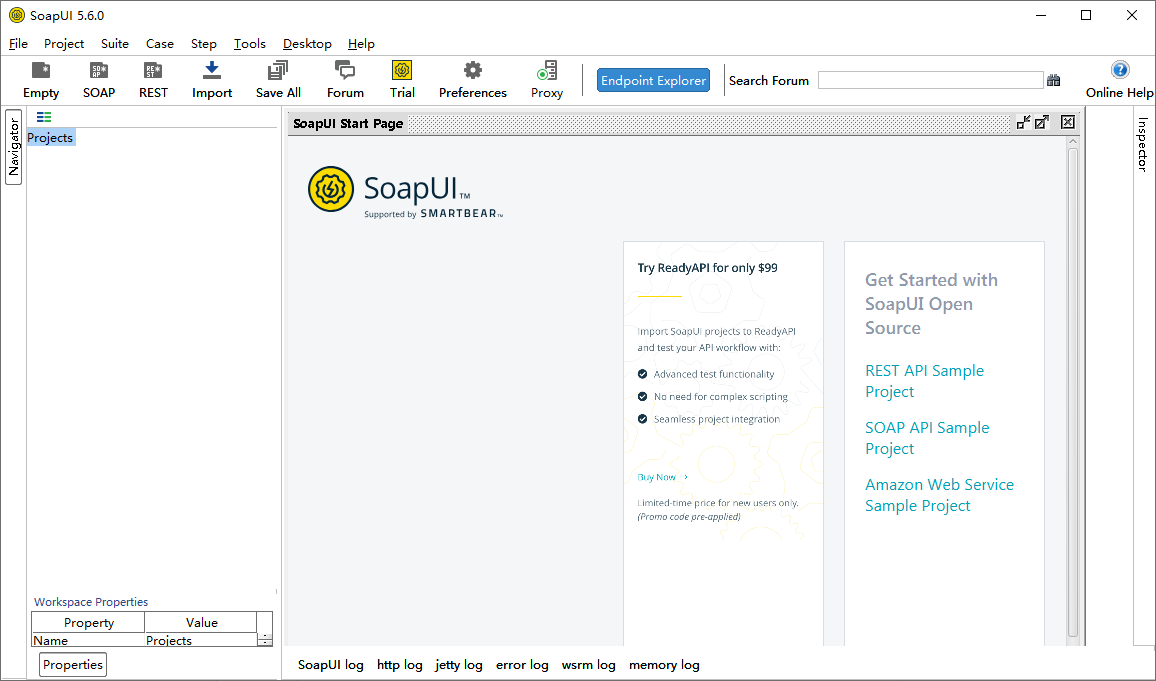Image resolution: width=1156 pixels, height=681 pixels.
Task: Click the properties table scrollbar arrow
Action: point(265,640)
